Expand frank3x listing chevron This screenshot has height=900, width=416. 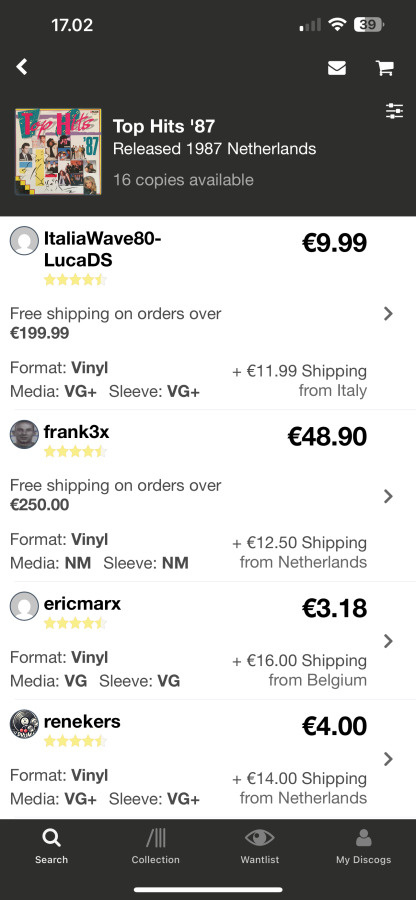pyautogui.click(x=388, y=496)
